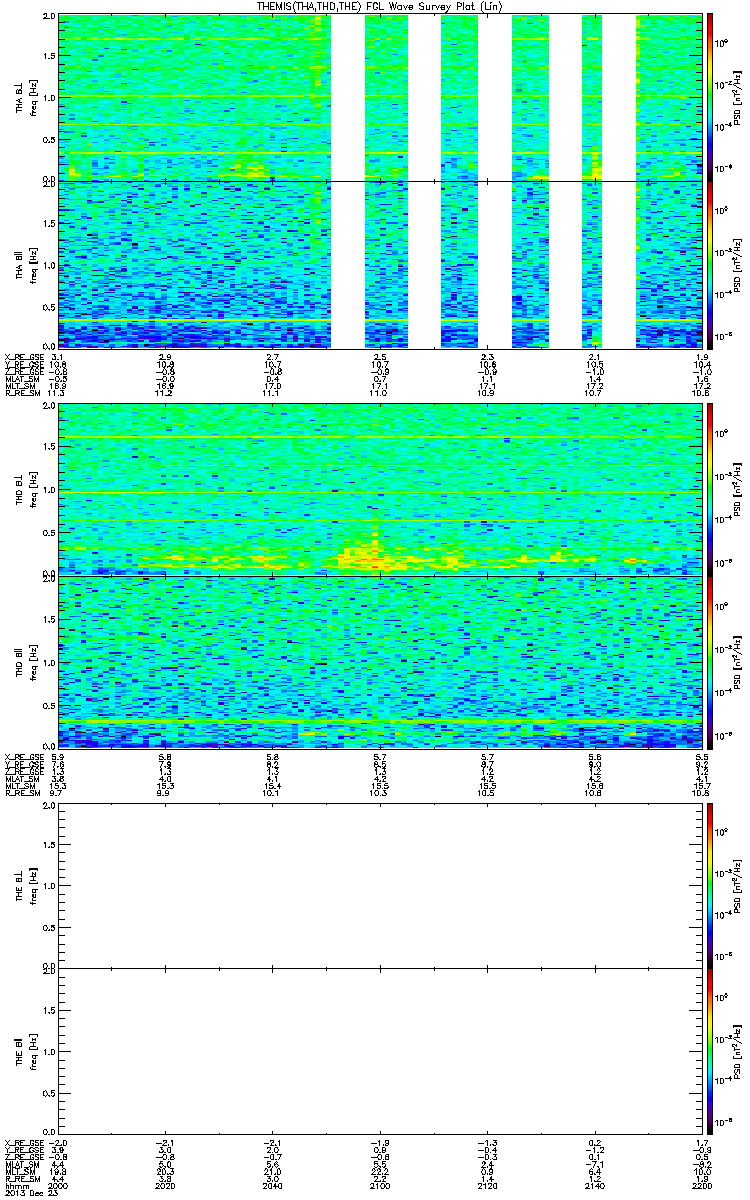
Task: Select the THA Bll freq axis label
Action: (x=25, y=265)
